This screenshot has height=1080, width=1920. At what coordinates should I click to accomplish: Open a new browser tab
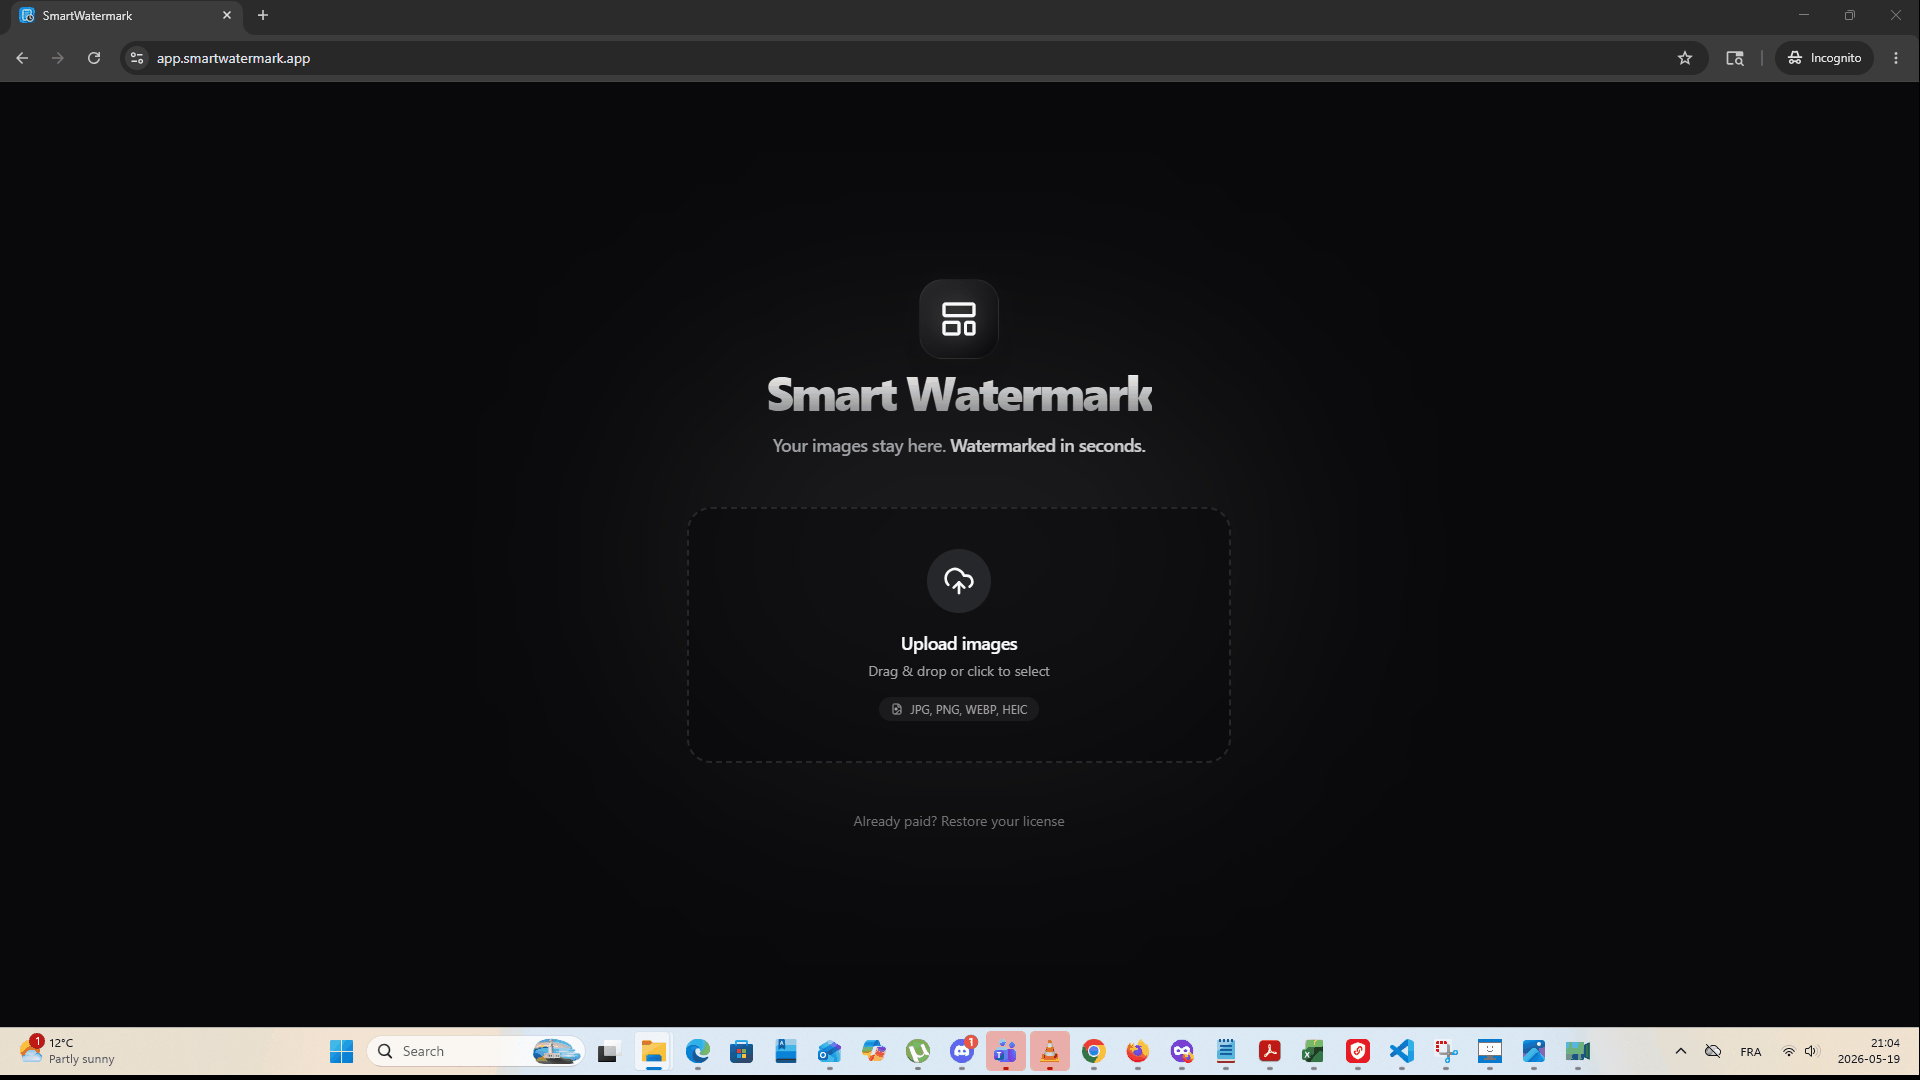[x=263, y=16]
